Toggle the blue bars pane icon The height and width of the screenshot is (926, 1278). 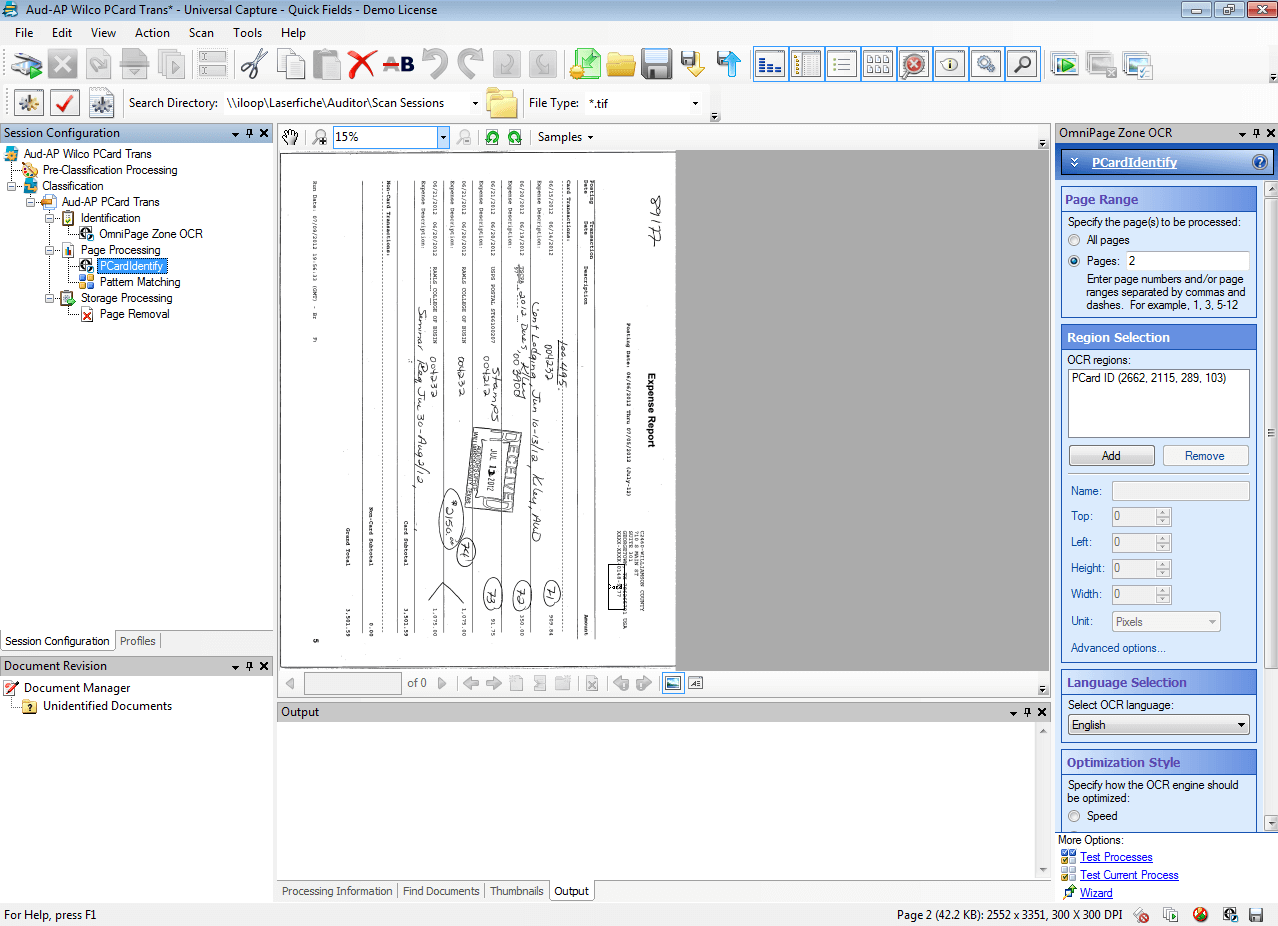770,65
